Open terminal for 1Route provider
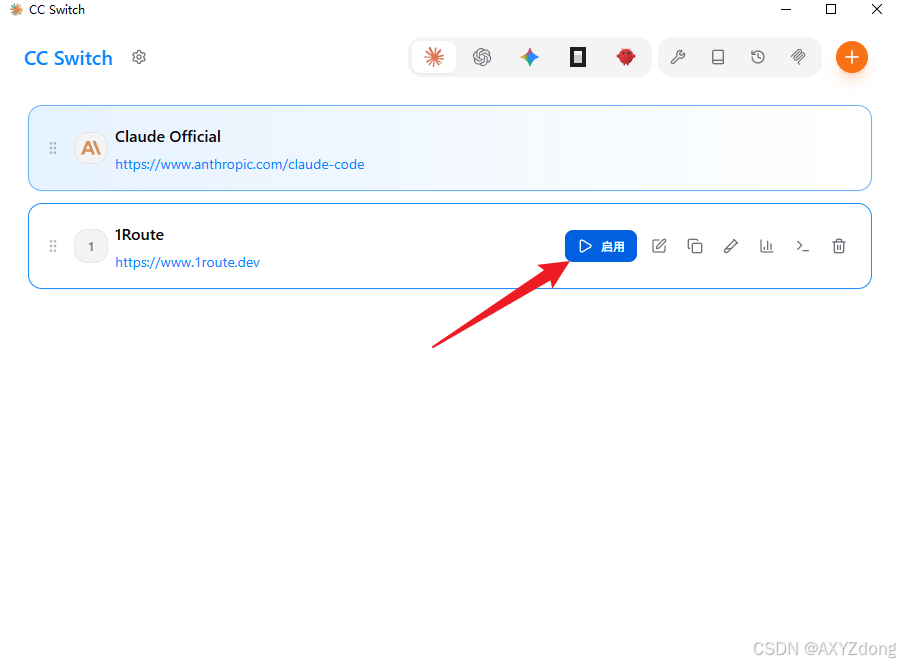900x664 pixels. 802,246
